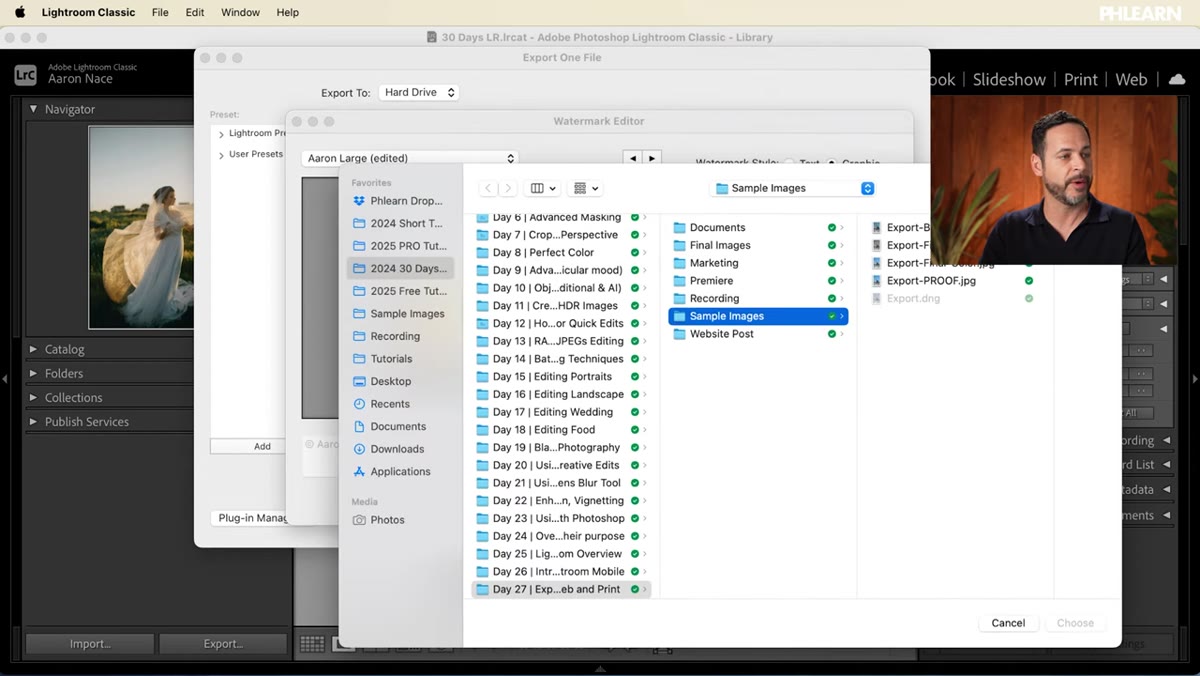Select the Export-PROOF.jpg file

click(x=952, y=281)
